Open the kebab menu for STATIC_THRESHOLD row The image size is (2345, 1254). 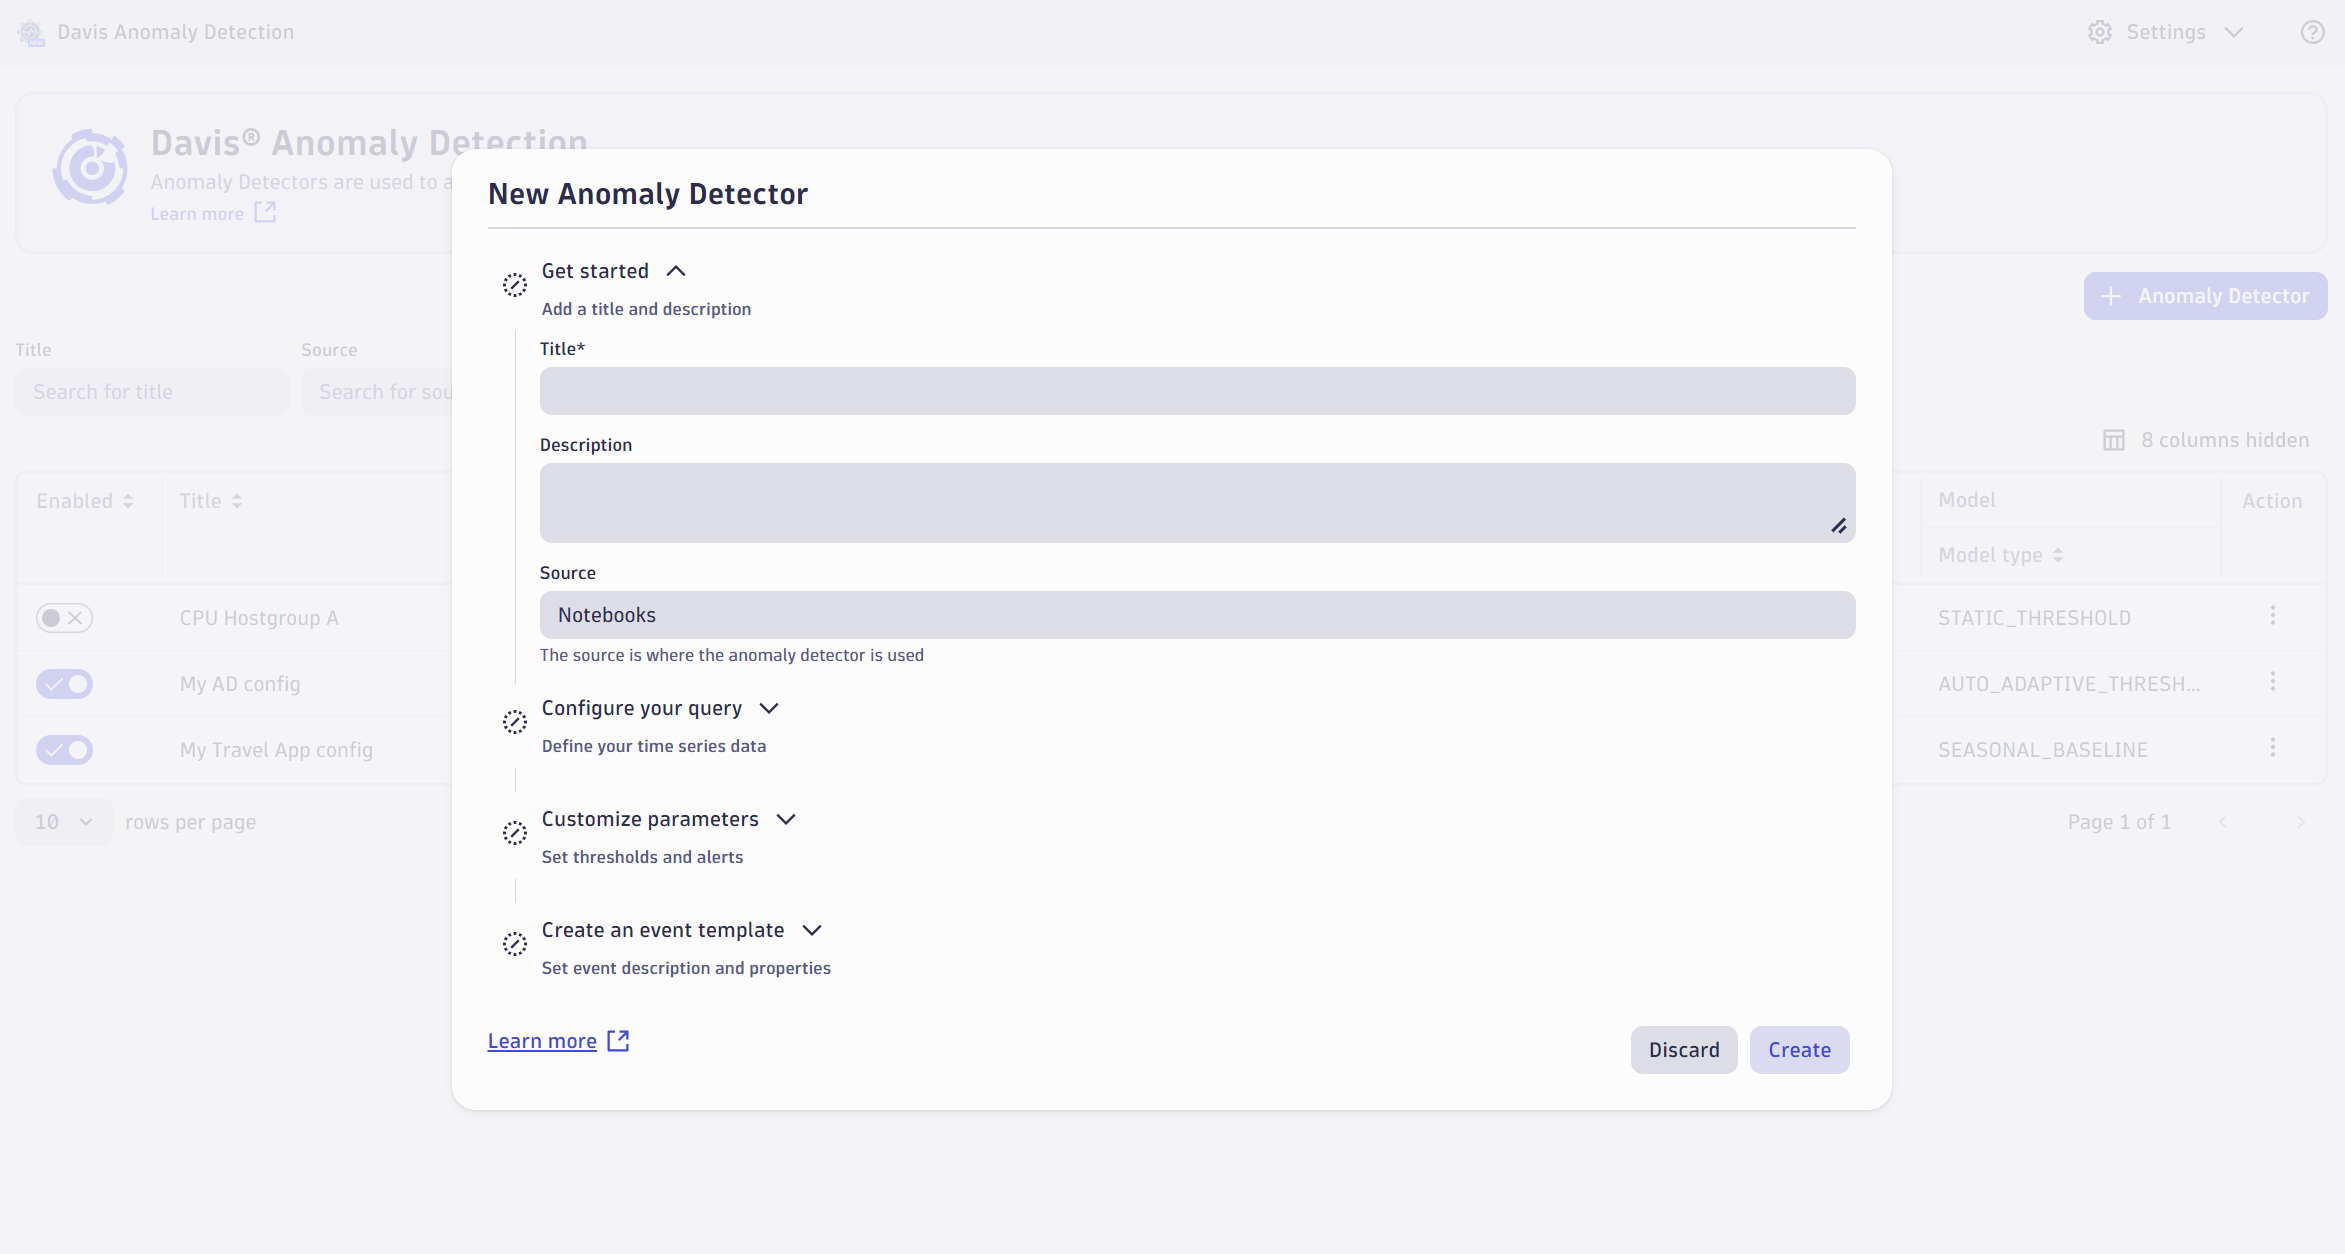tap(2274, 616)
